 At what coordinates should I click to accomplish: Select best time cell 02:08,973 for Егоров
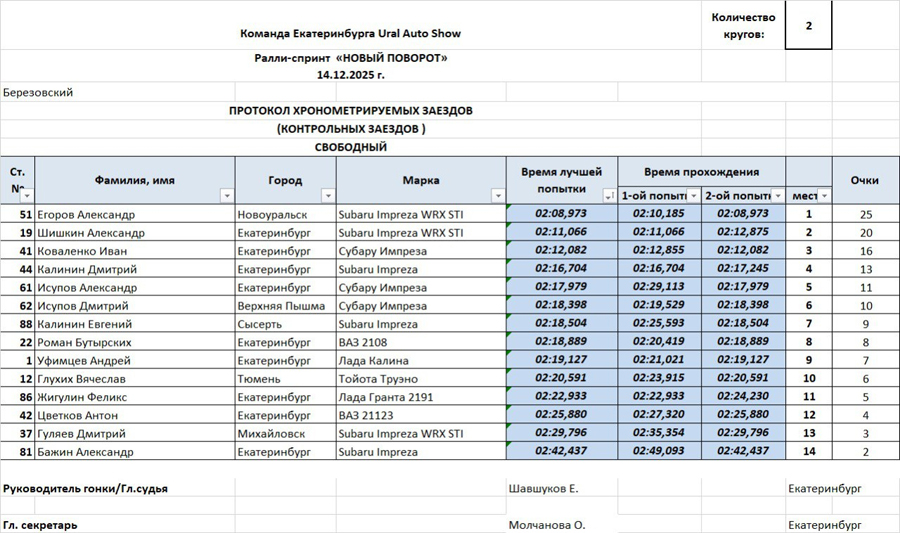pyautogui.click(x=561, y=214)
